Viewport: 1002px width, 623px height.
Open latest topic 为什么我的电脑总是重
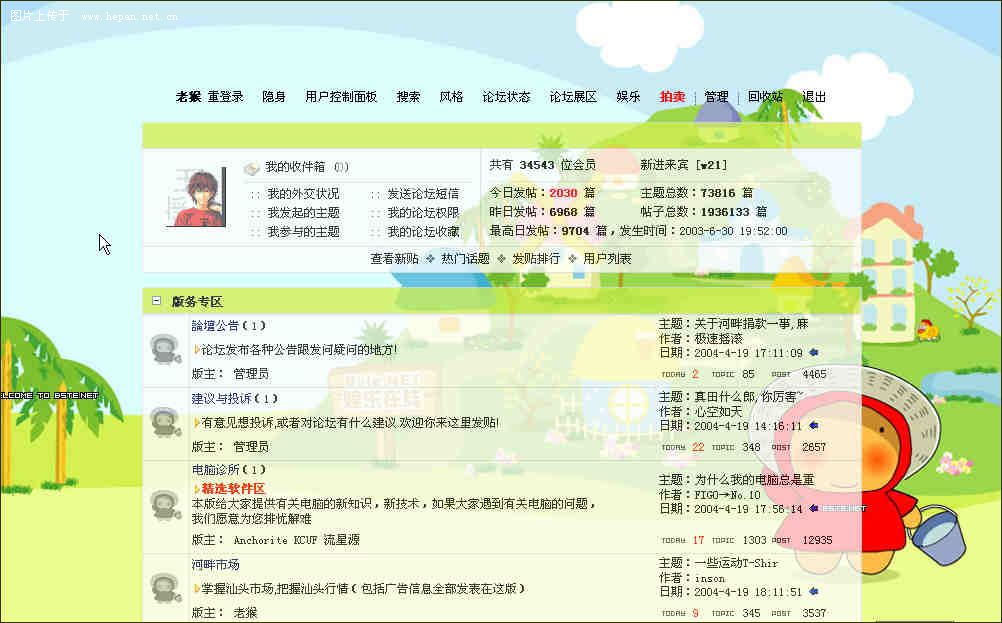click(754, 479)
